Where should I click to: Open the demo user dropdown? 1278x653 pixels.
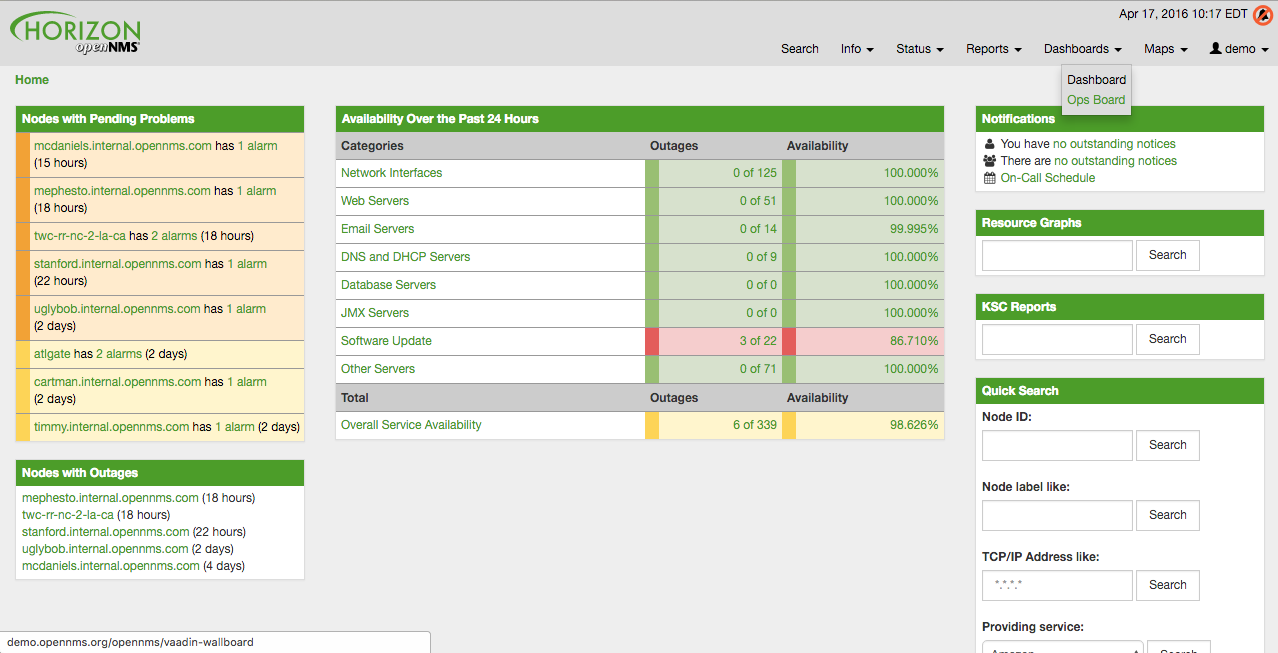click(1239, 49)
